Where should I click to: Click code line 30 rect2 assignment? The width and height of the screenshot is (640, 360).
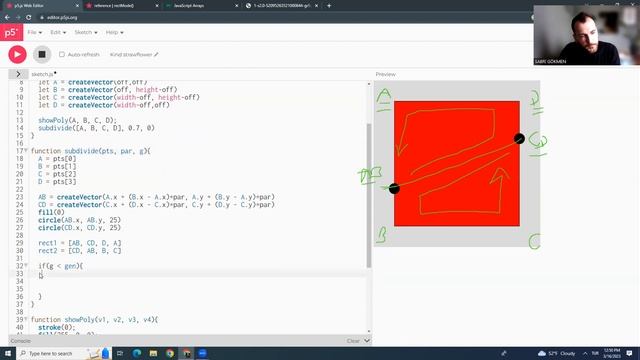80,251
